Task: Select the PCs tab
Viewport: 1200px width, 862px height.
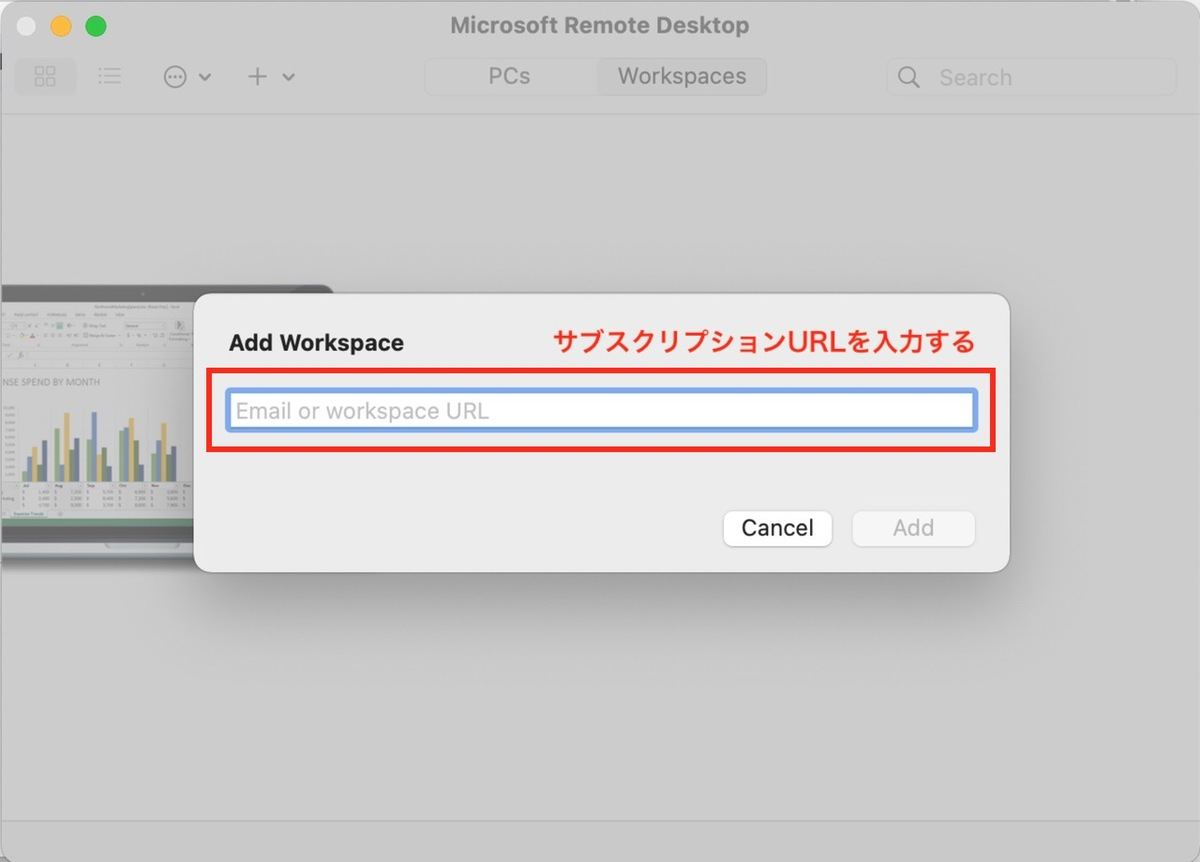Action: coord(510,77)
